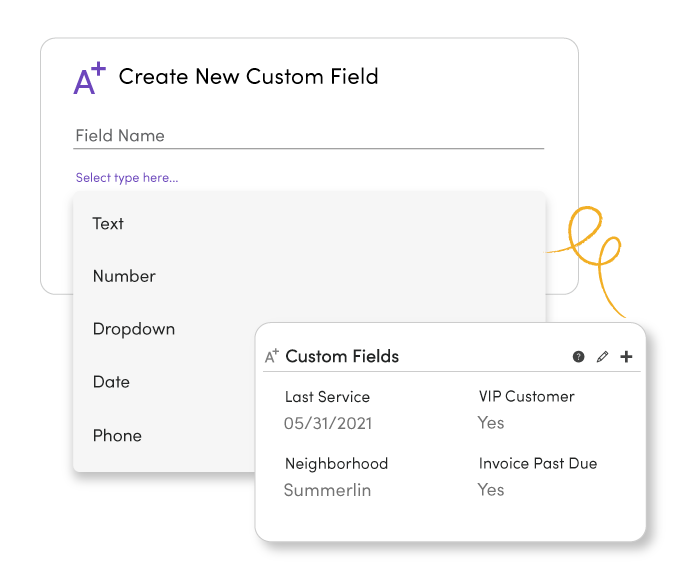Open the Select type here dropdown
This screenshot has width=696, height=579.
tap(127, 178)
